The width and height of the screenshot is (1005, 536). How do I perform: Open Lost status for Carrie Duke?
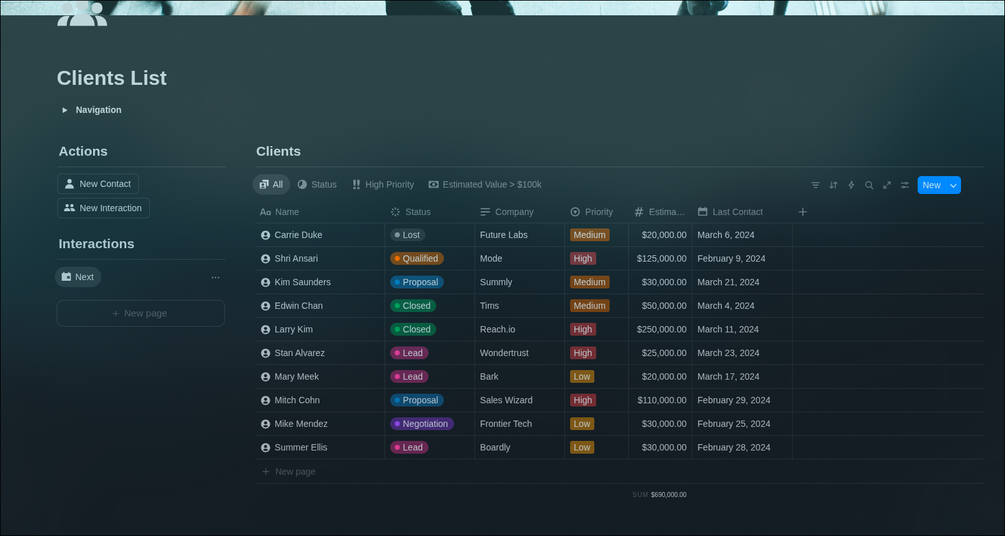point(408,235)
